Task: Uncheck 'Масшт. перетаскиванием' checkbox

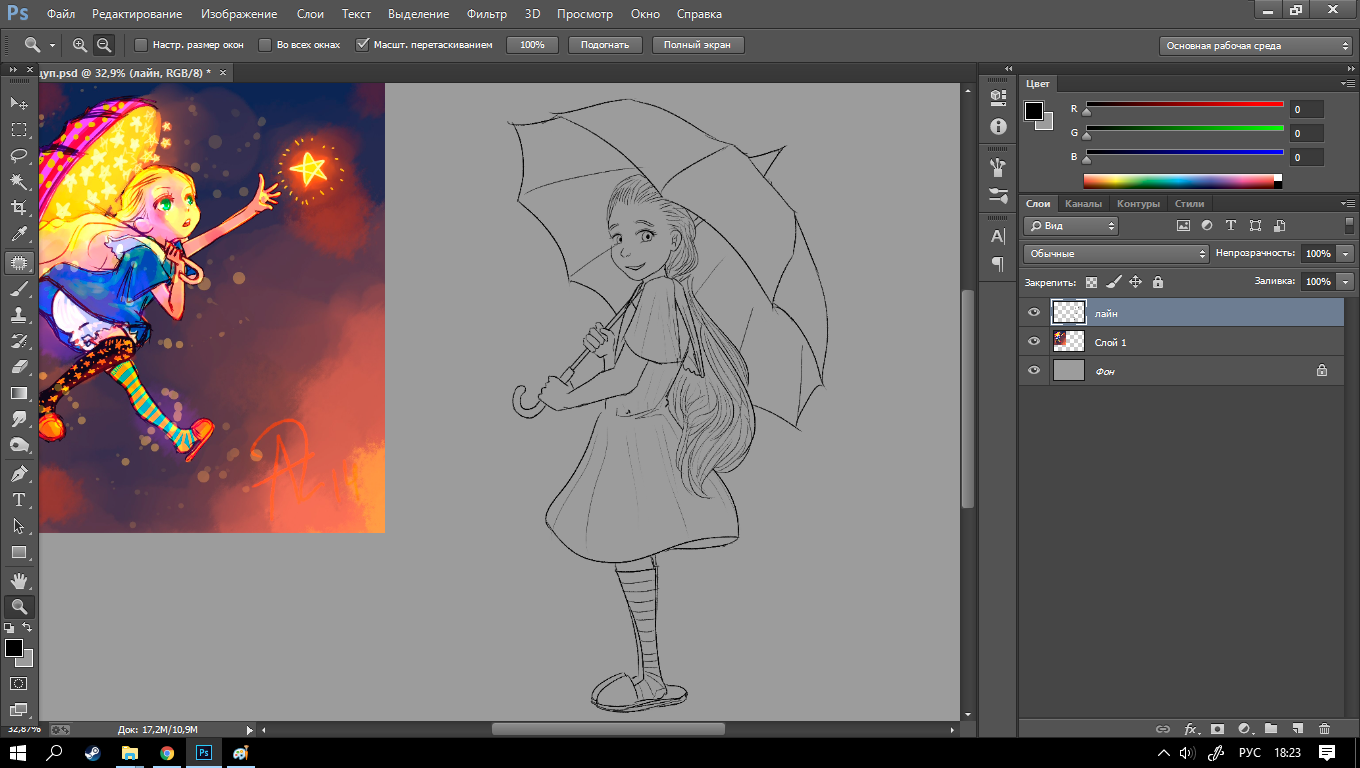Action: pos(363,45)
